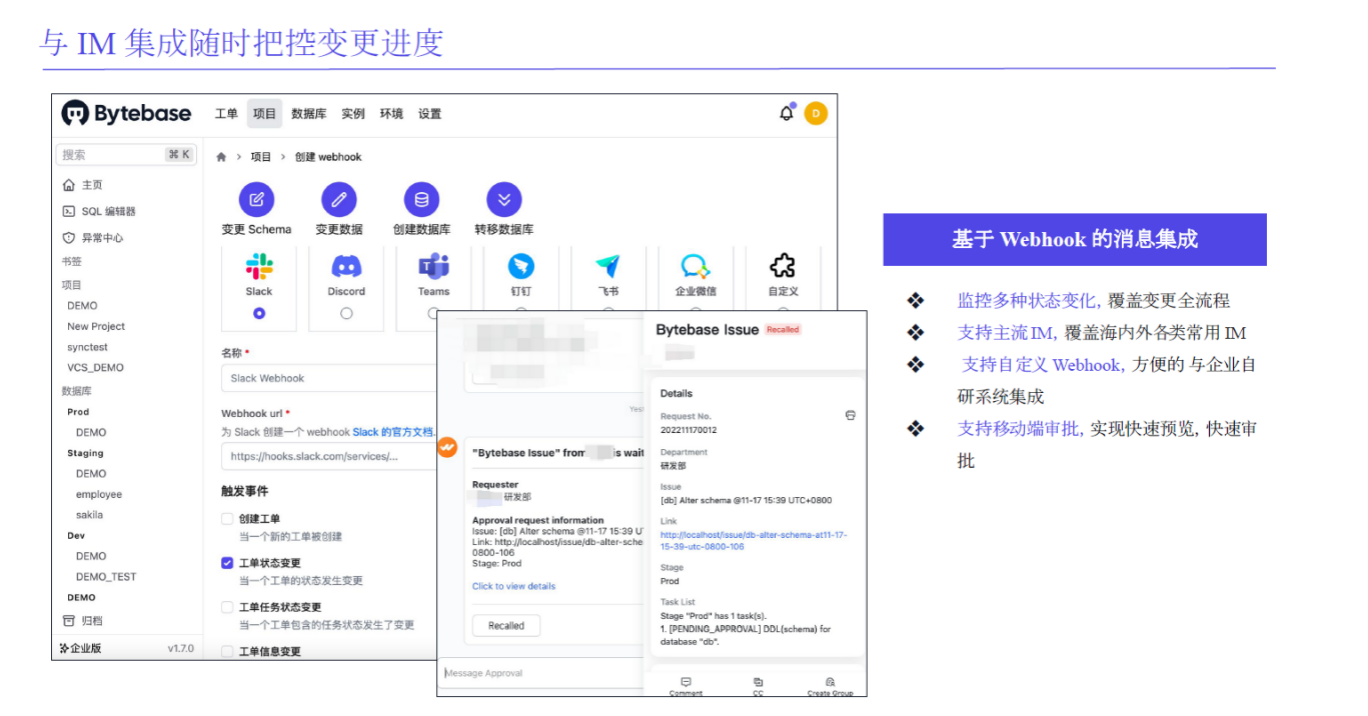Open project DEMO under 项目
This screenshot has width=1368, height=716.
[82, 306]
